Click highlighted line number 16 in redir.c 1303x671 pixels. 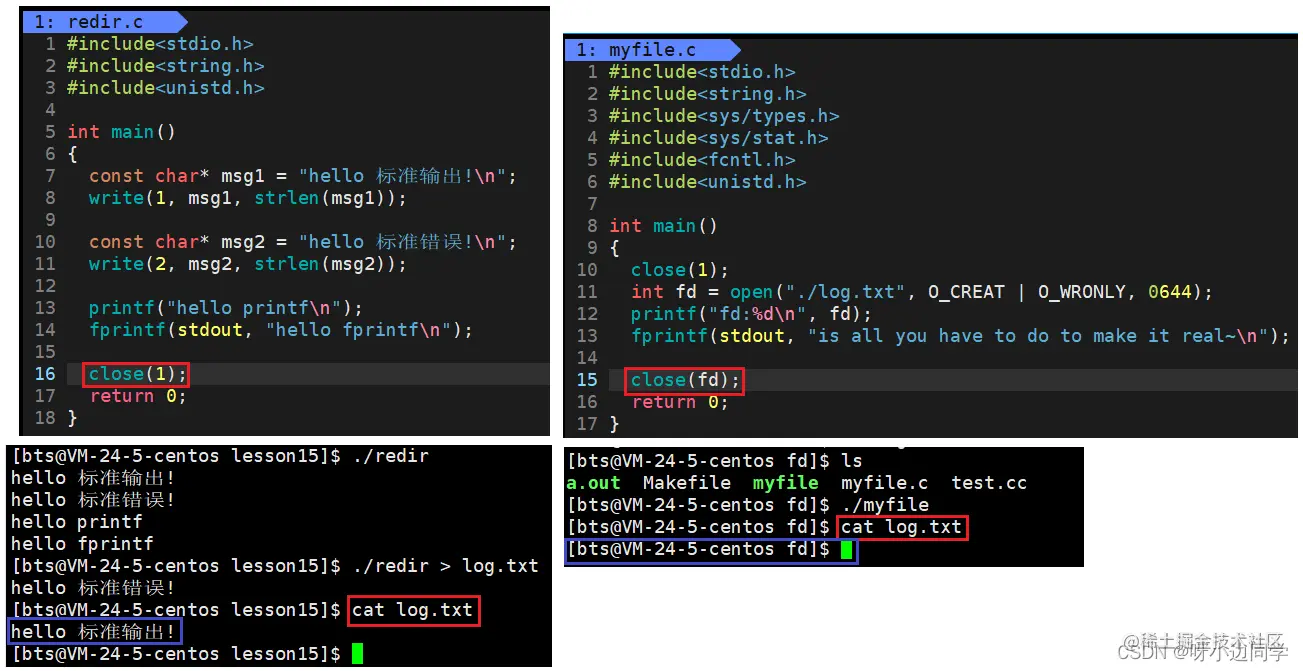pyautogui.click(x=45, y=374)
